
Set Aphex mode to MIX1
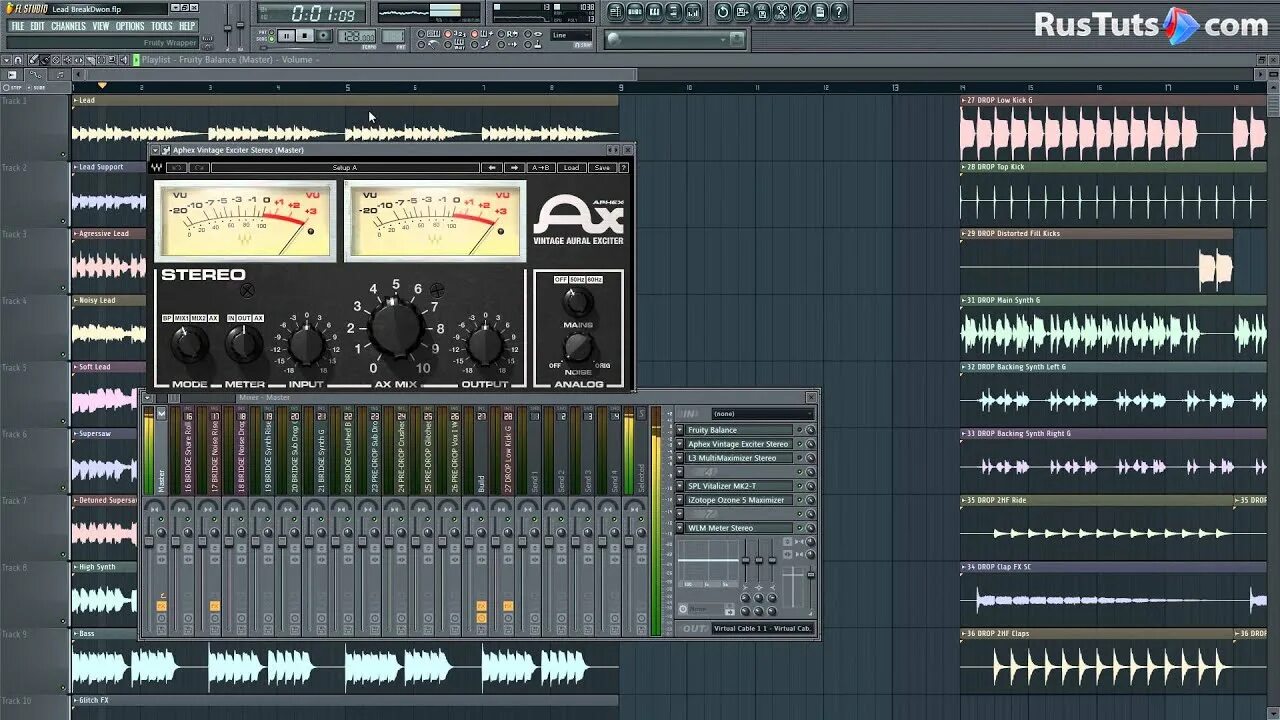pyautogui.click(x=182, y=318)
